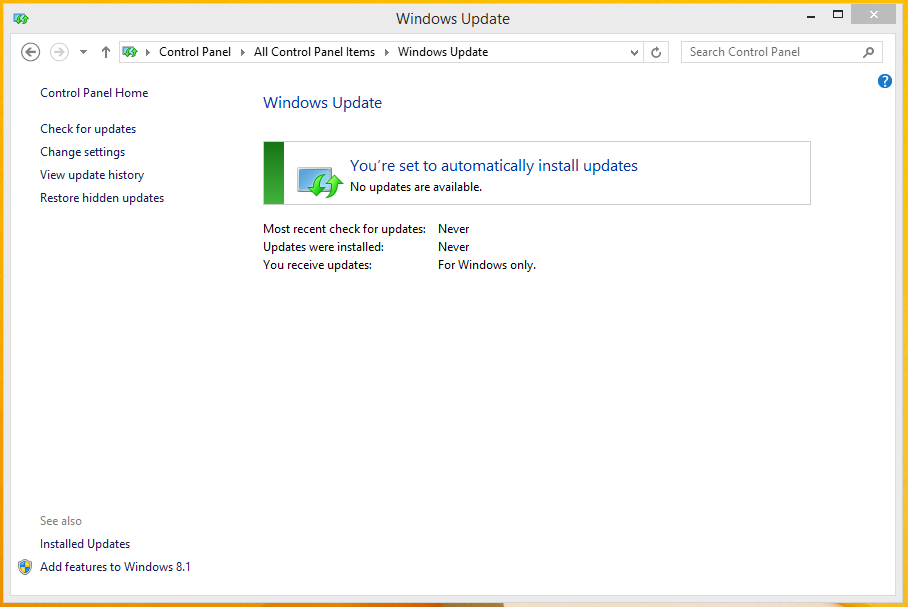Expand chevron after Control Panel breadcrumb

point(243,52)
